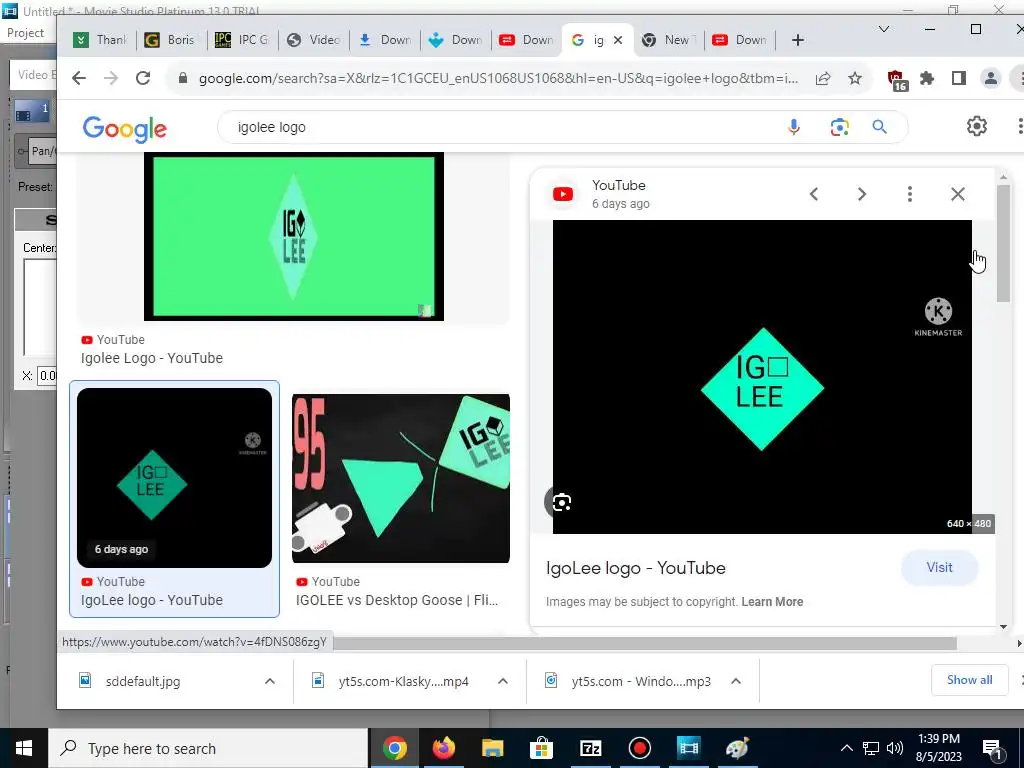Open Google quick settings gear
Screen dimensions: 1024x768
(x=976, y=126)
